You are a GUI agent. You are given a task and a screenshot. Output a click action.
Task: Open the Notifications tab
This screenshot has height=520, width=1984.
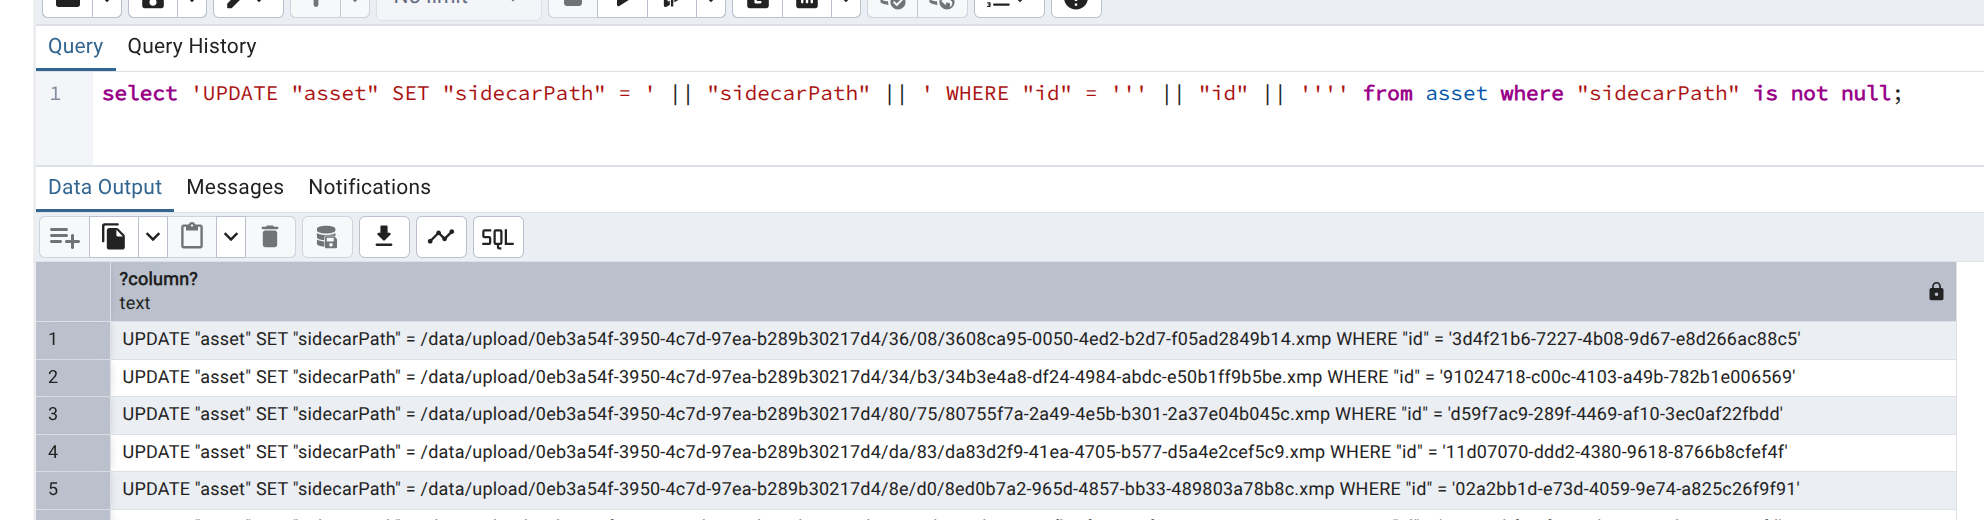(369, 187)
